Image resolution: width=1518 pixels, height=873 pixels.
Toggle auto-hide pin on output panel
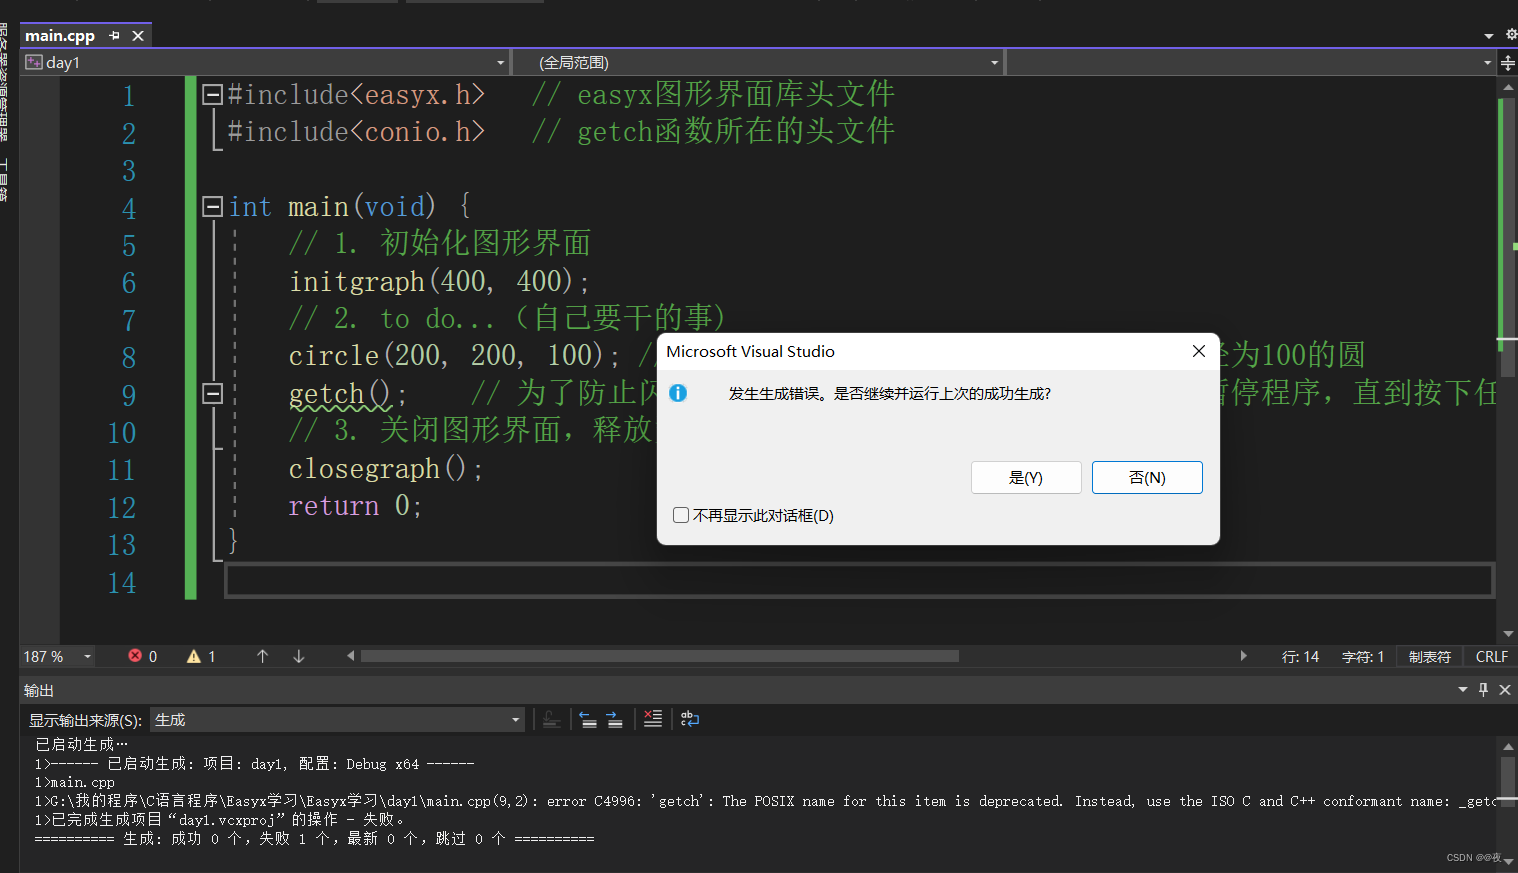[x=1483, y=690]
